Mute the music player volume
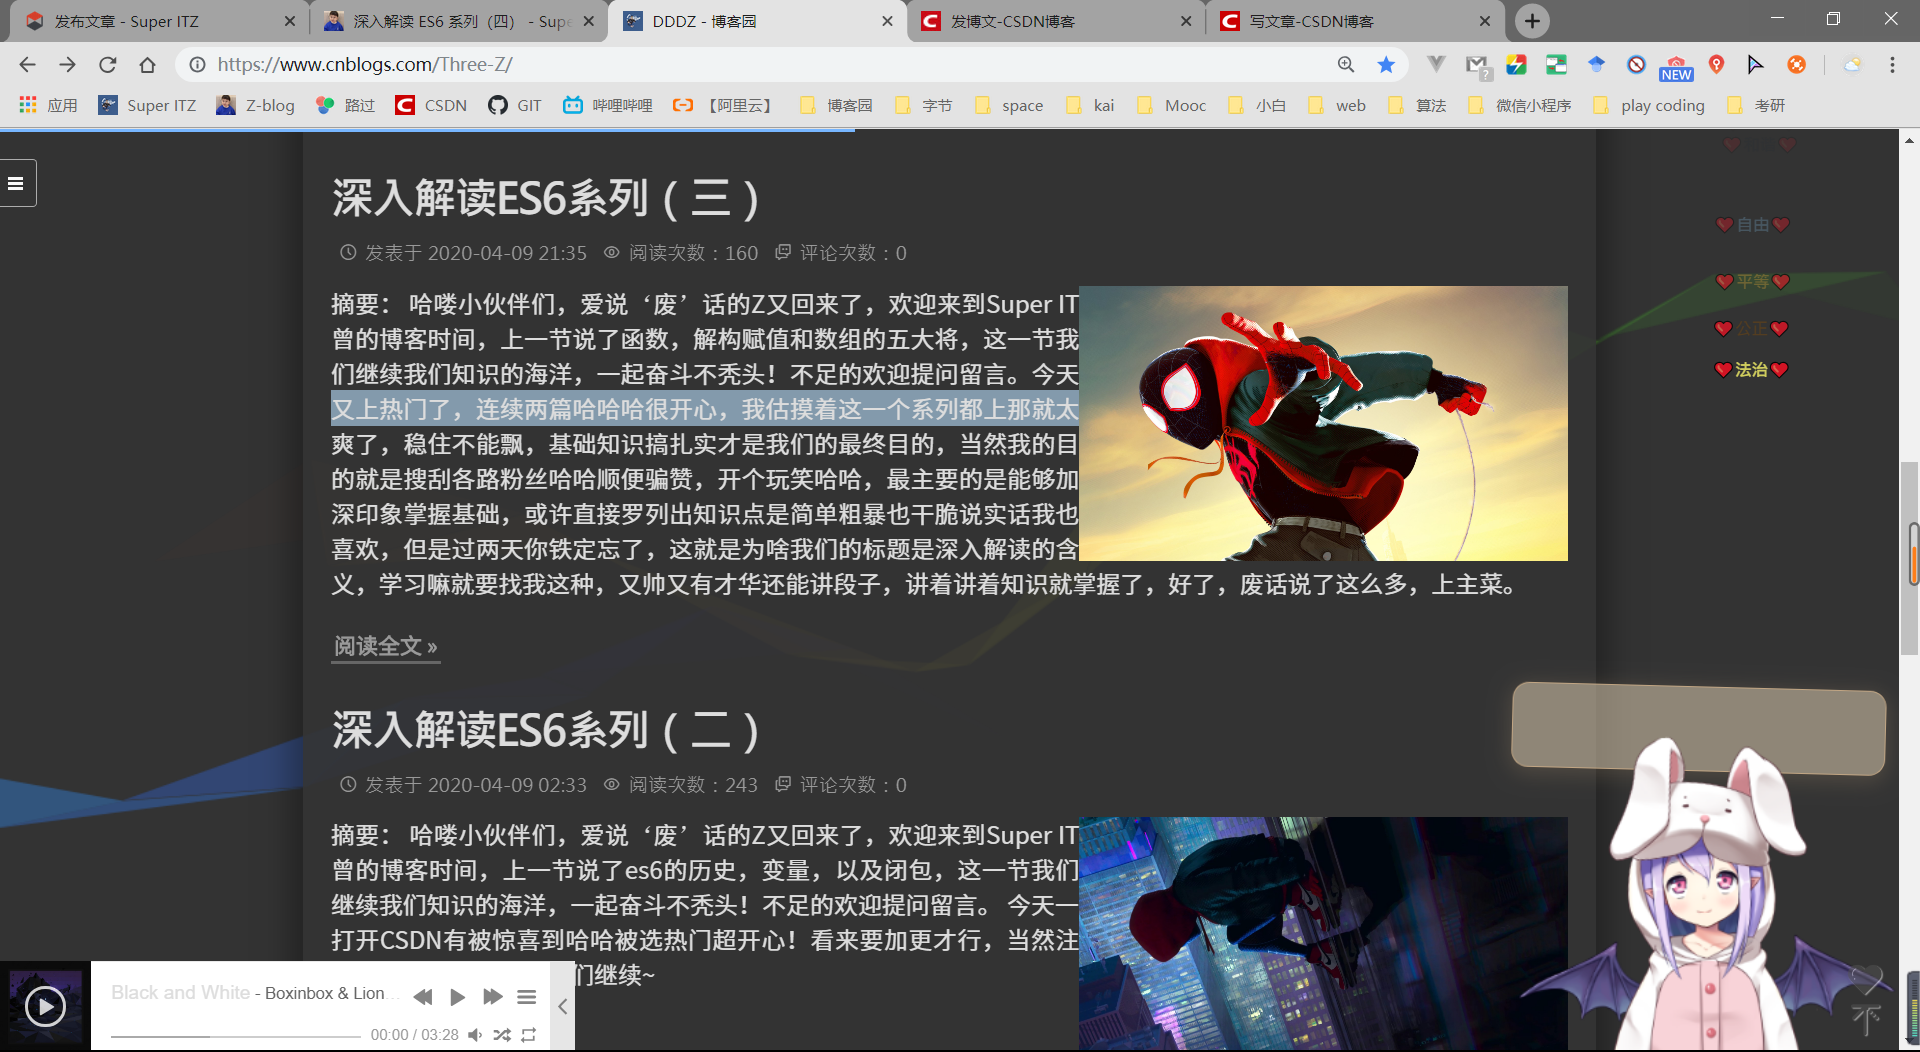The height and width of the screenshot is (1052, 1920). [476, 1035]
